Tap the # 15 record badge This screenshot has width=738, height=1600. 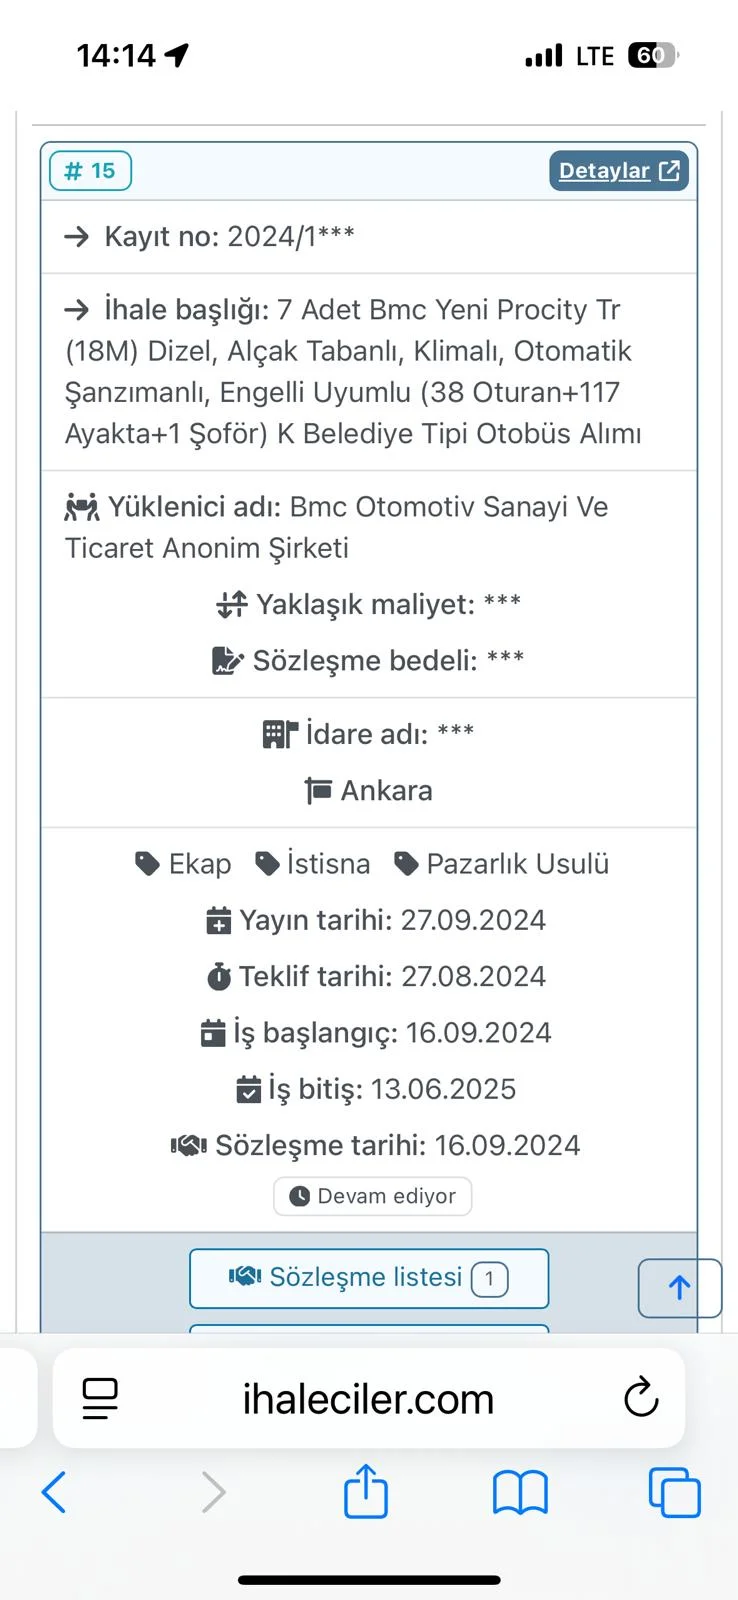90,171
